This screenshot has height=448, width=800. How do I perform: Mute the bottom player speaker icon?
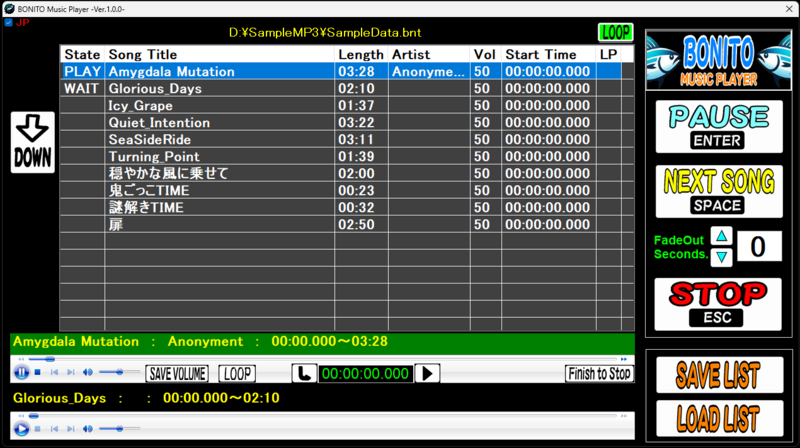point(87,429)
